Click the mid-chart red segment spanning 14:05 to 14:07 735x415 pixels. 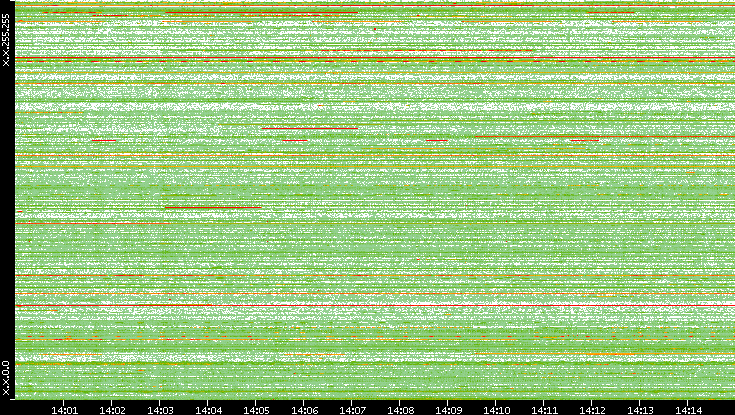tap(309, 128)
